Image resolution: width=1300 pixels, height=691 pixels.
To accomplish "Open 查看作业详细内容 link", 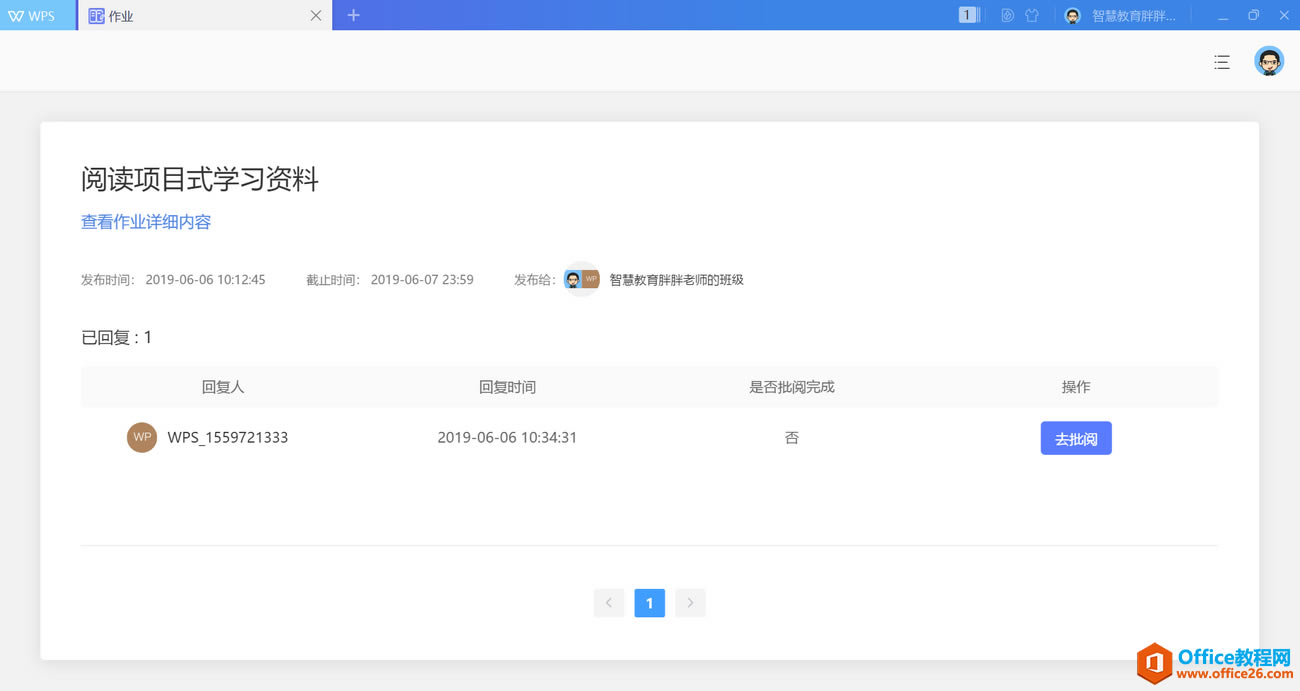I will (x=146, y=222).
